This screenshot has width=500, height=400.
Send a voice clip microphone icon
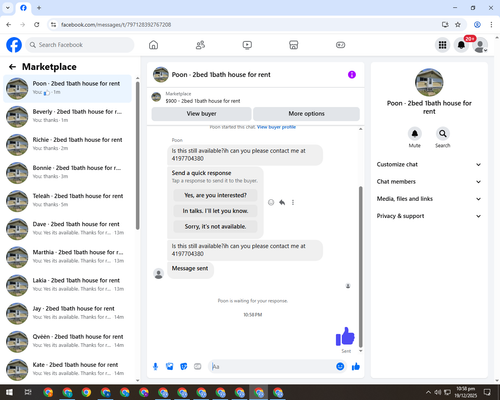[155, 367]
